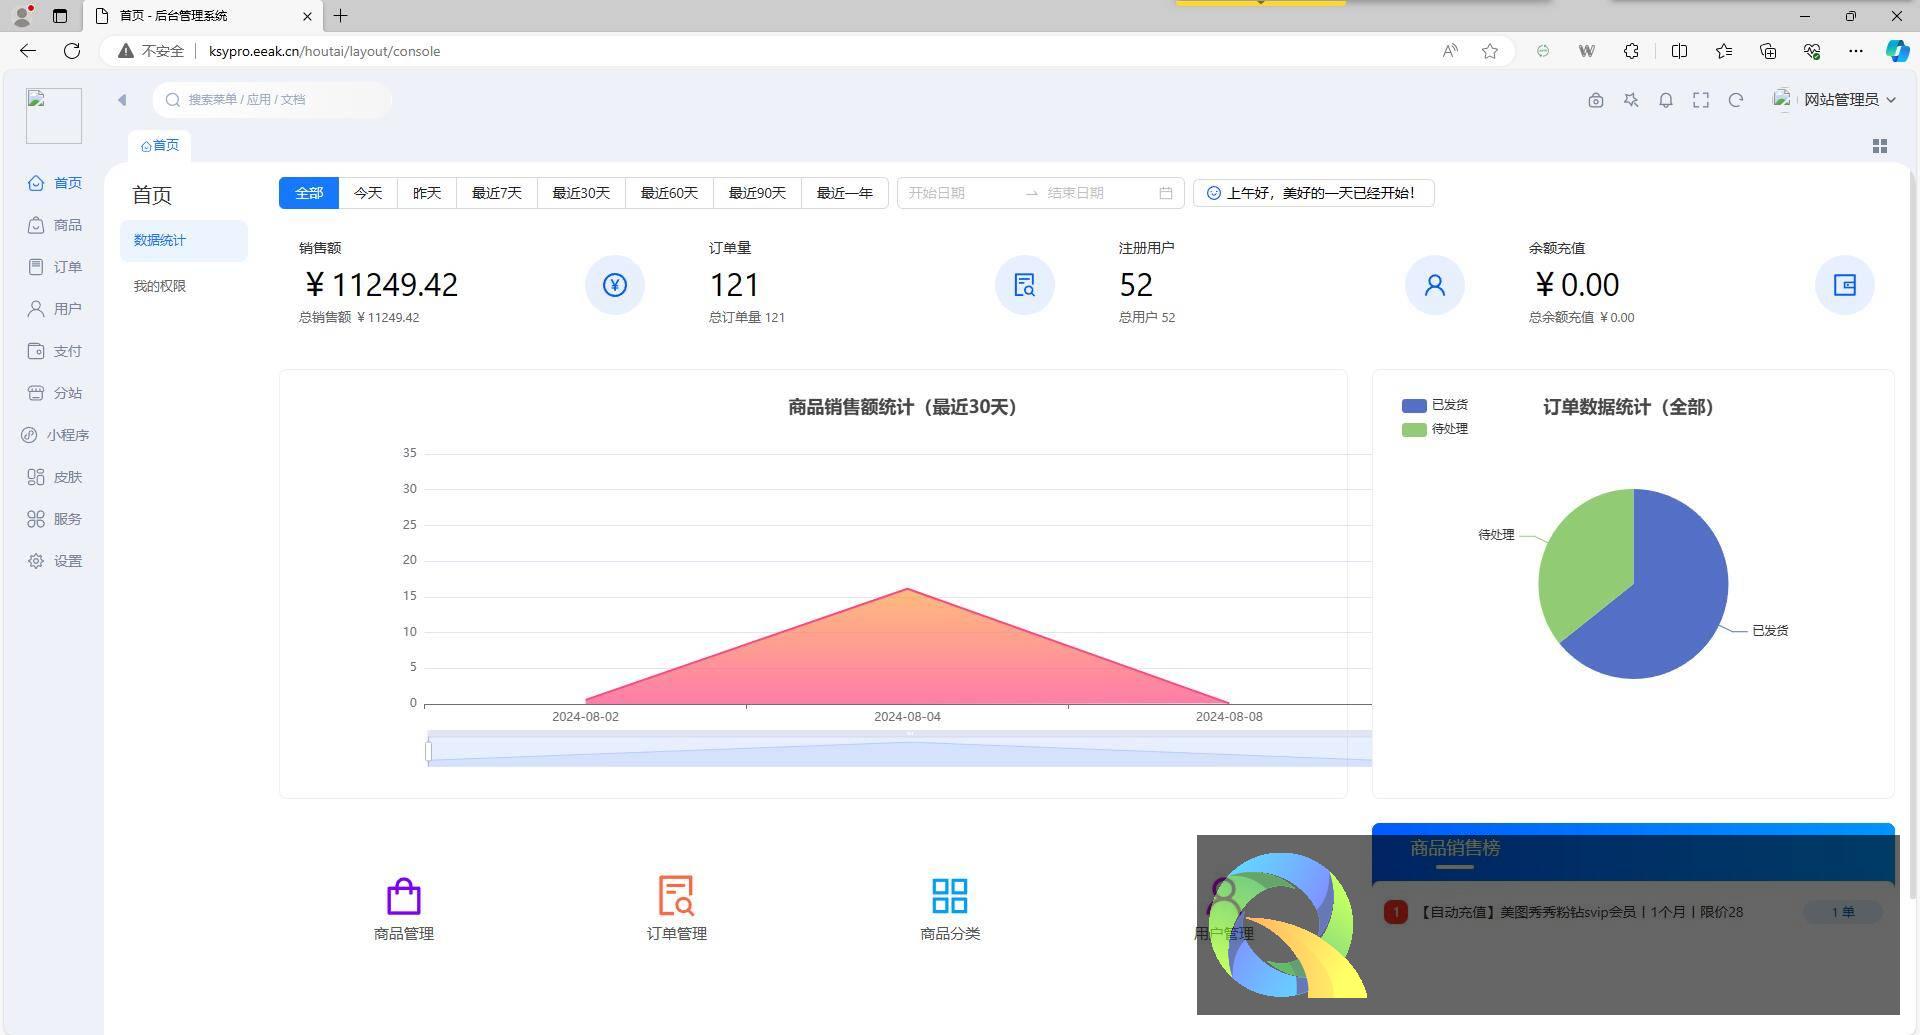Screen dimensions: 1920x1035
Task: Toggle the 已发货 legend swatch
Action: pyautogui.click(x=1414, y=405)
